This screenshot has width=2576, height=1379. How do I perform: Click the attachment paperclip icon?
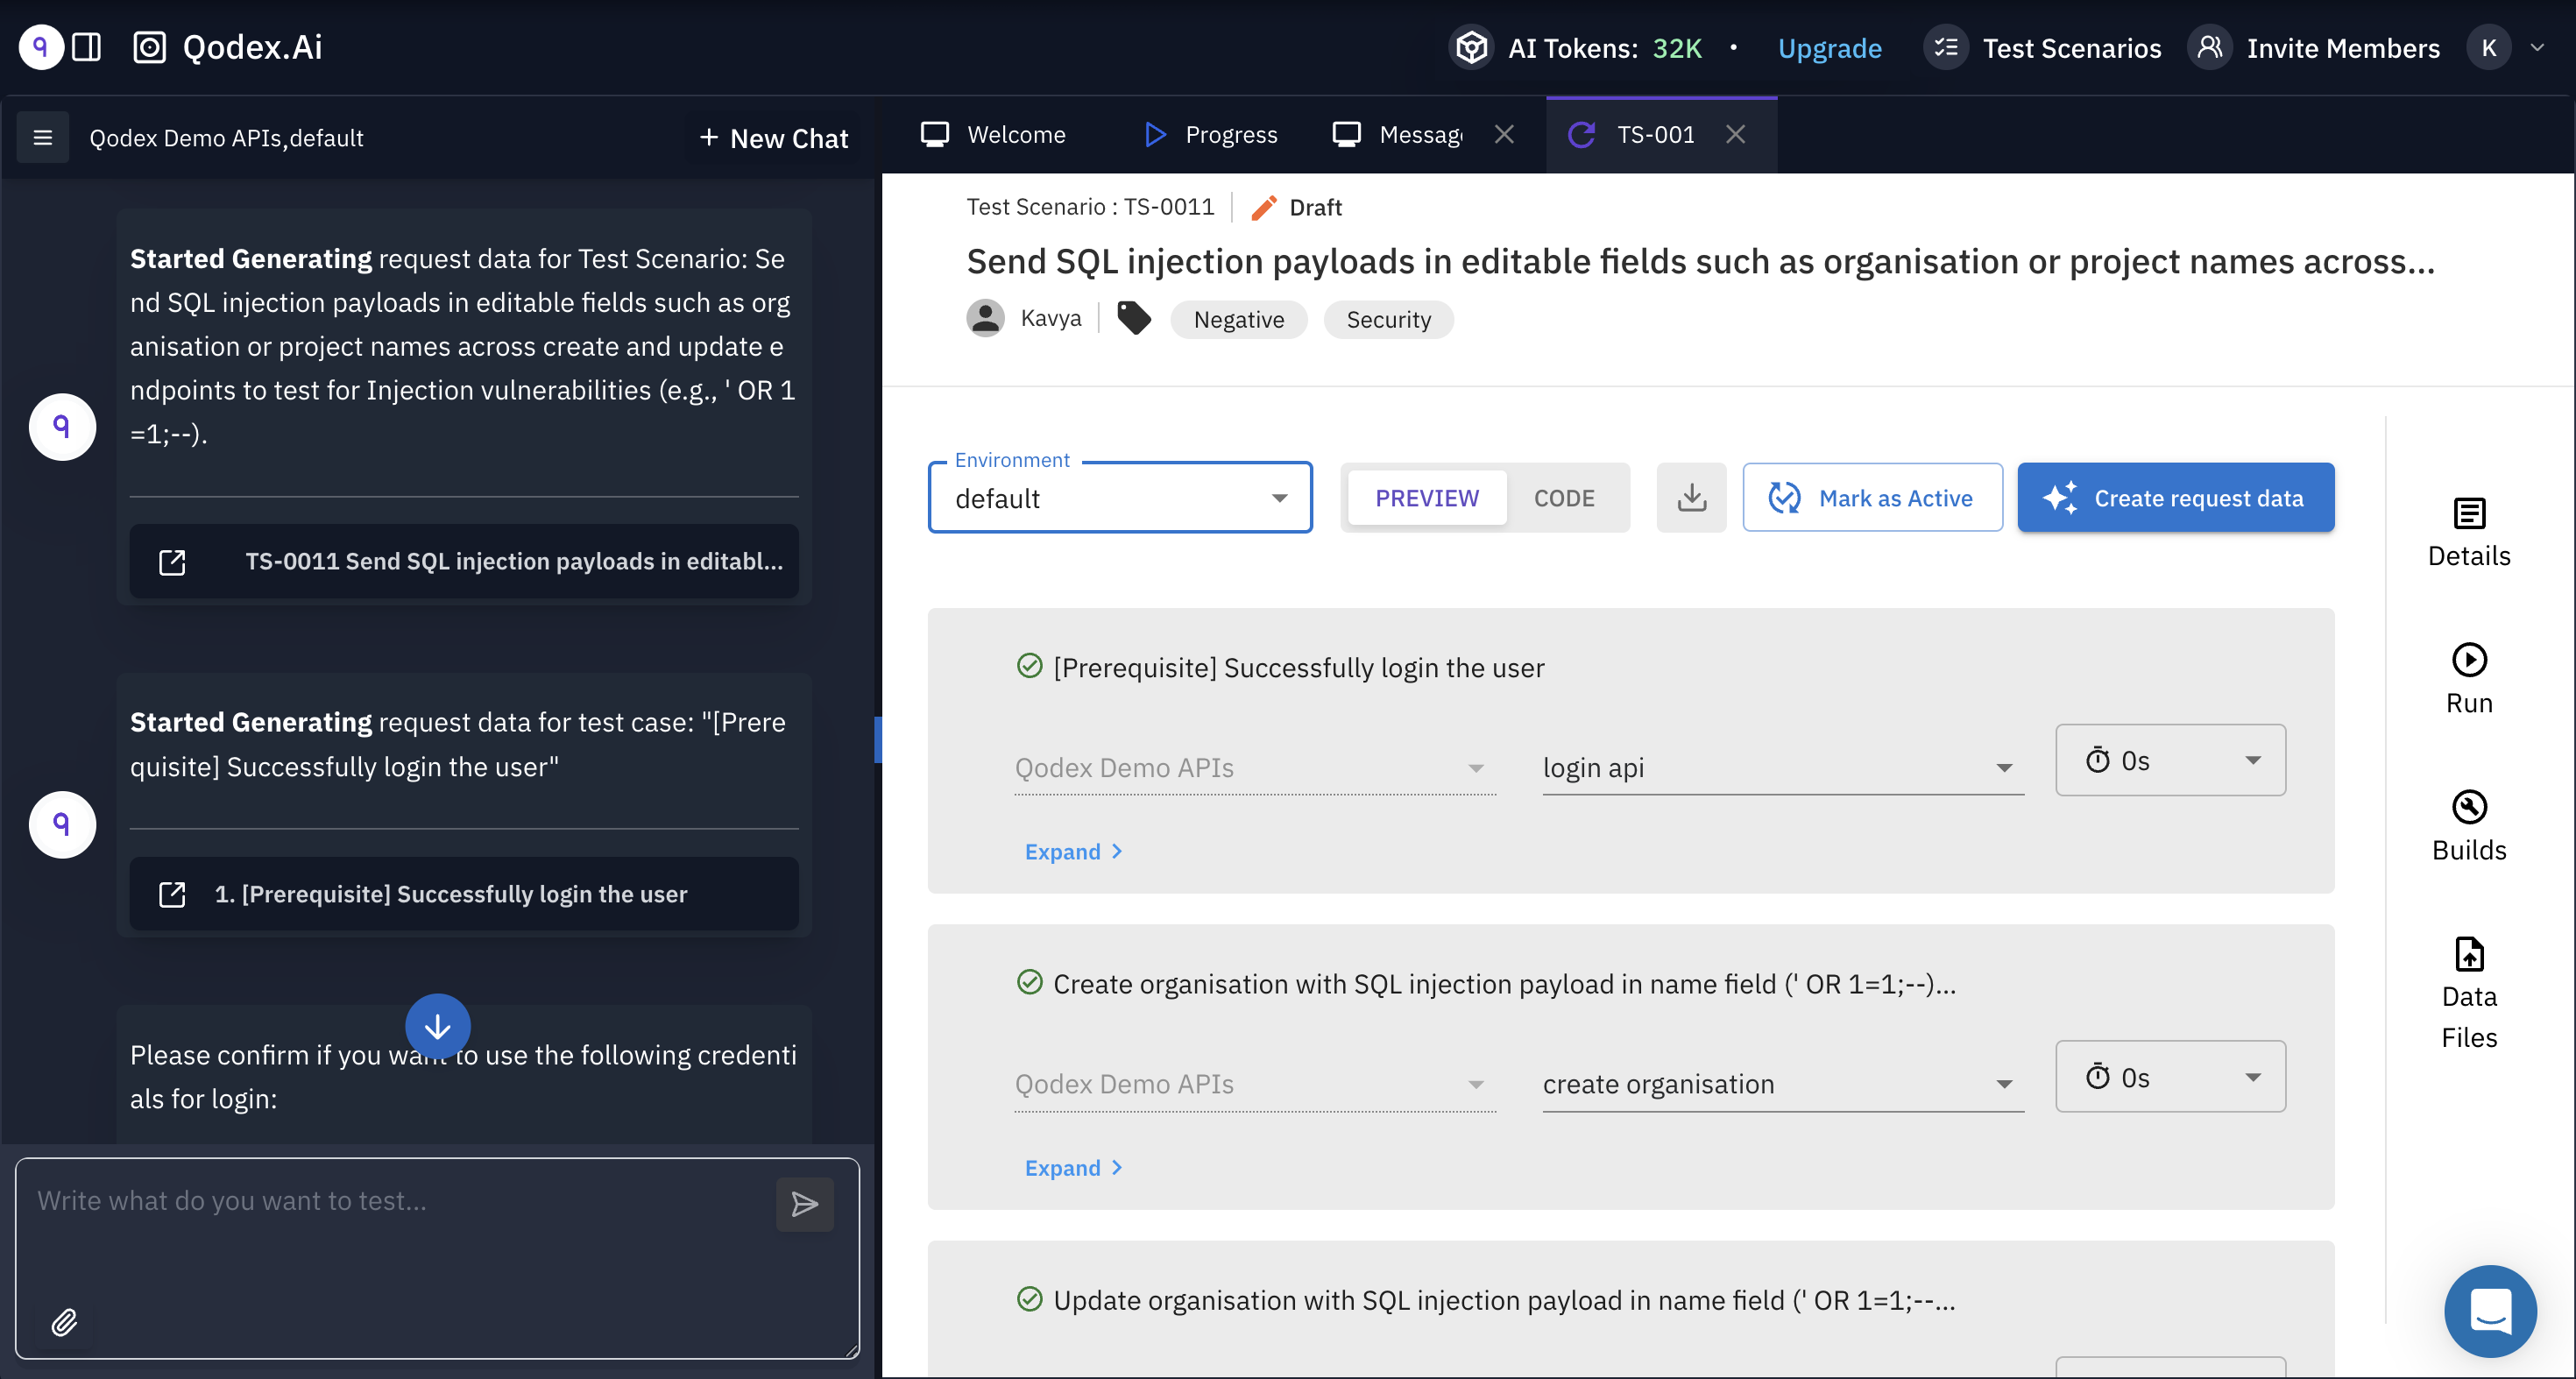(64, 1322)
